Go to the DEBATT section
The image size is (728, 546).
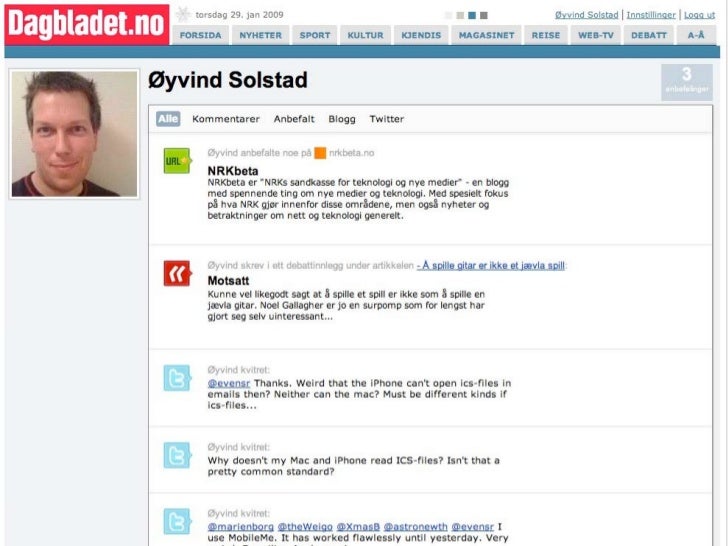(649, 35)
